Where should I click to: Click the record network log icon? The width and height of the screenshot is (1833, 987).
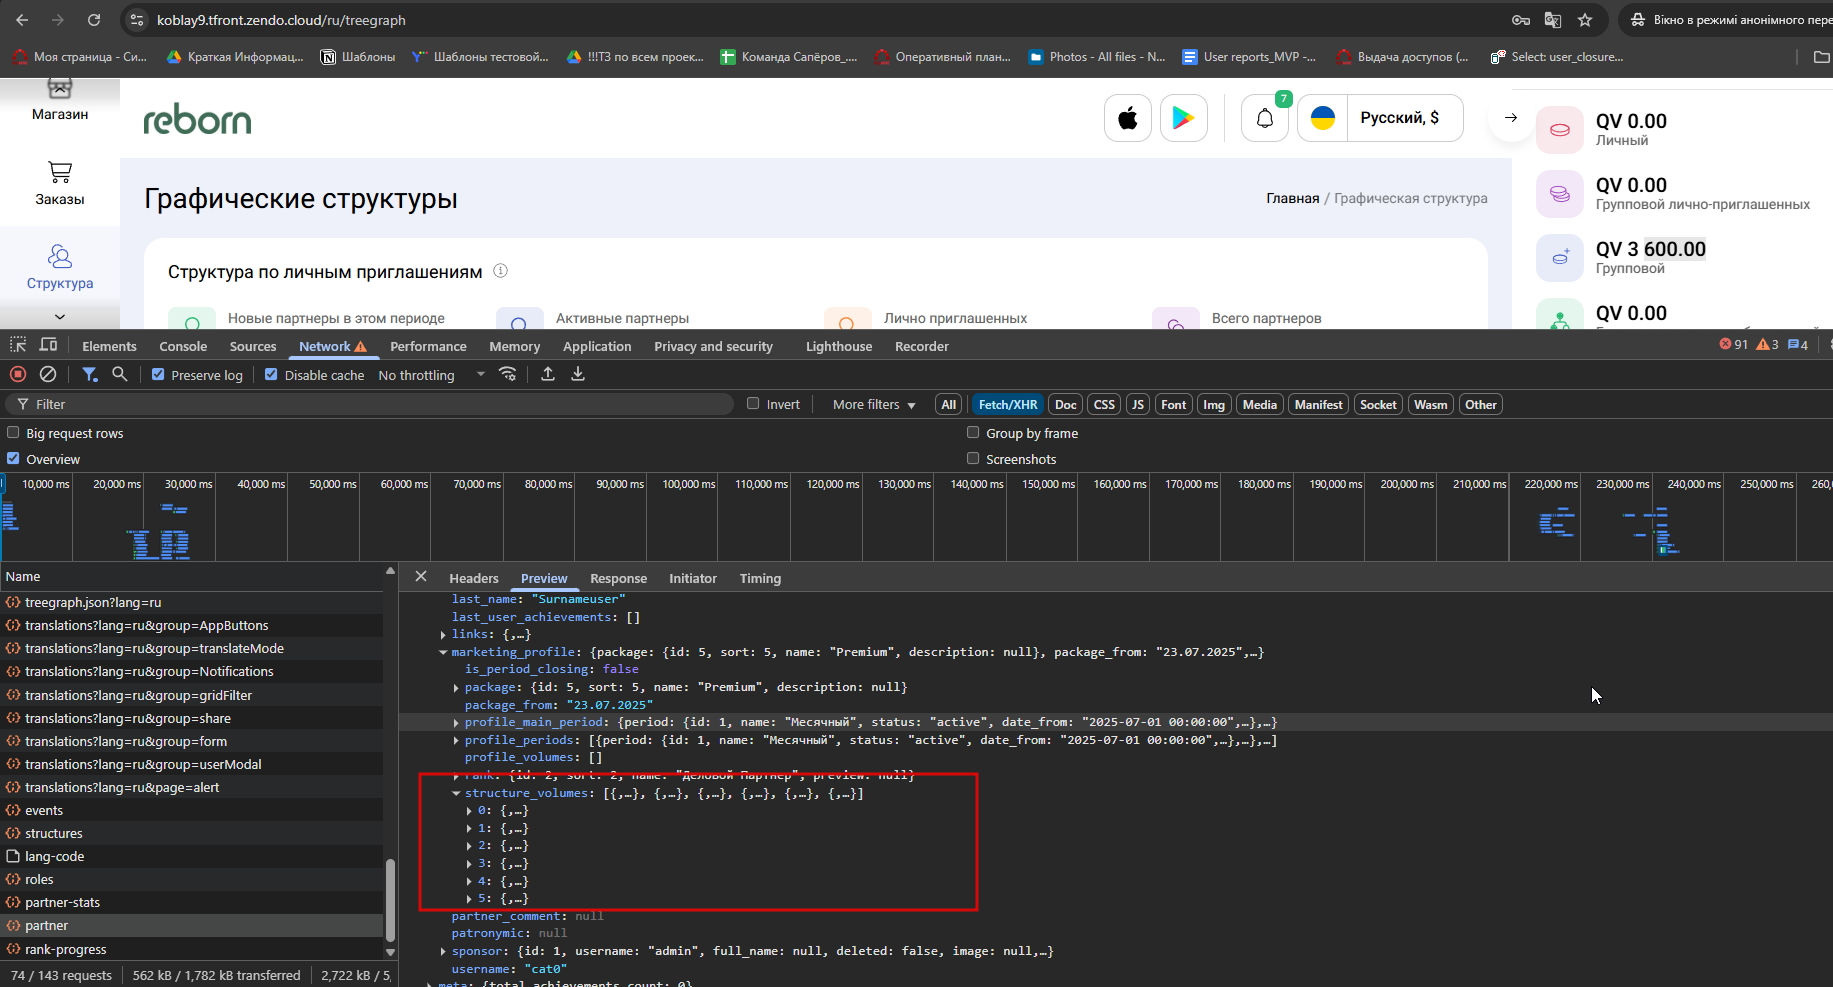point(18,374)
